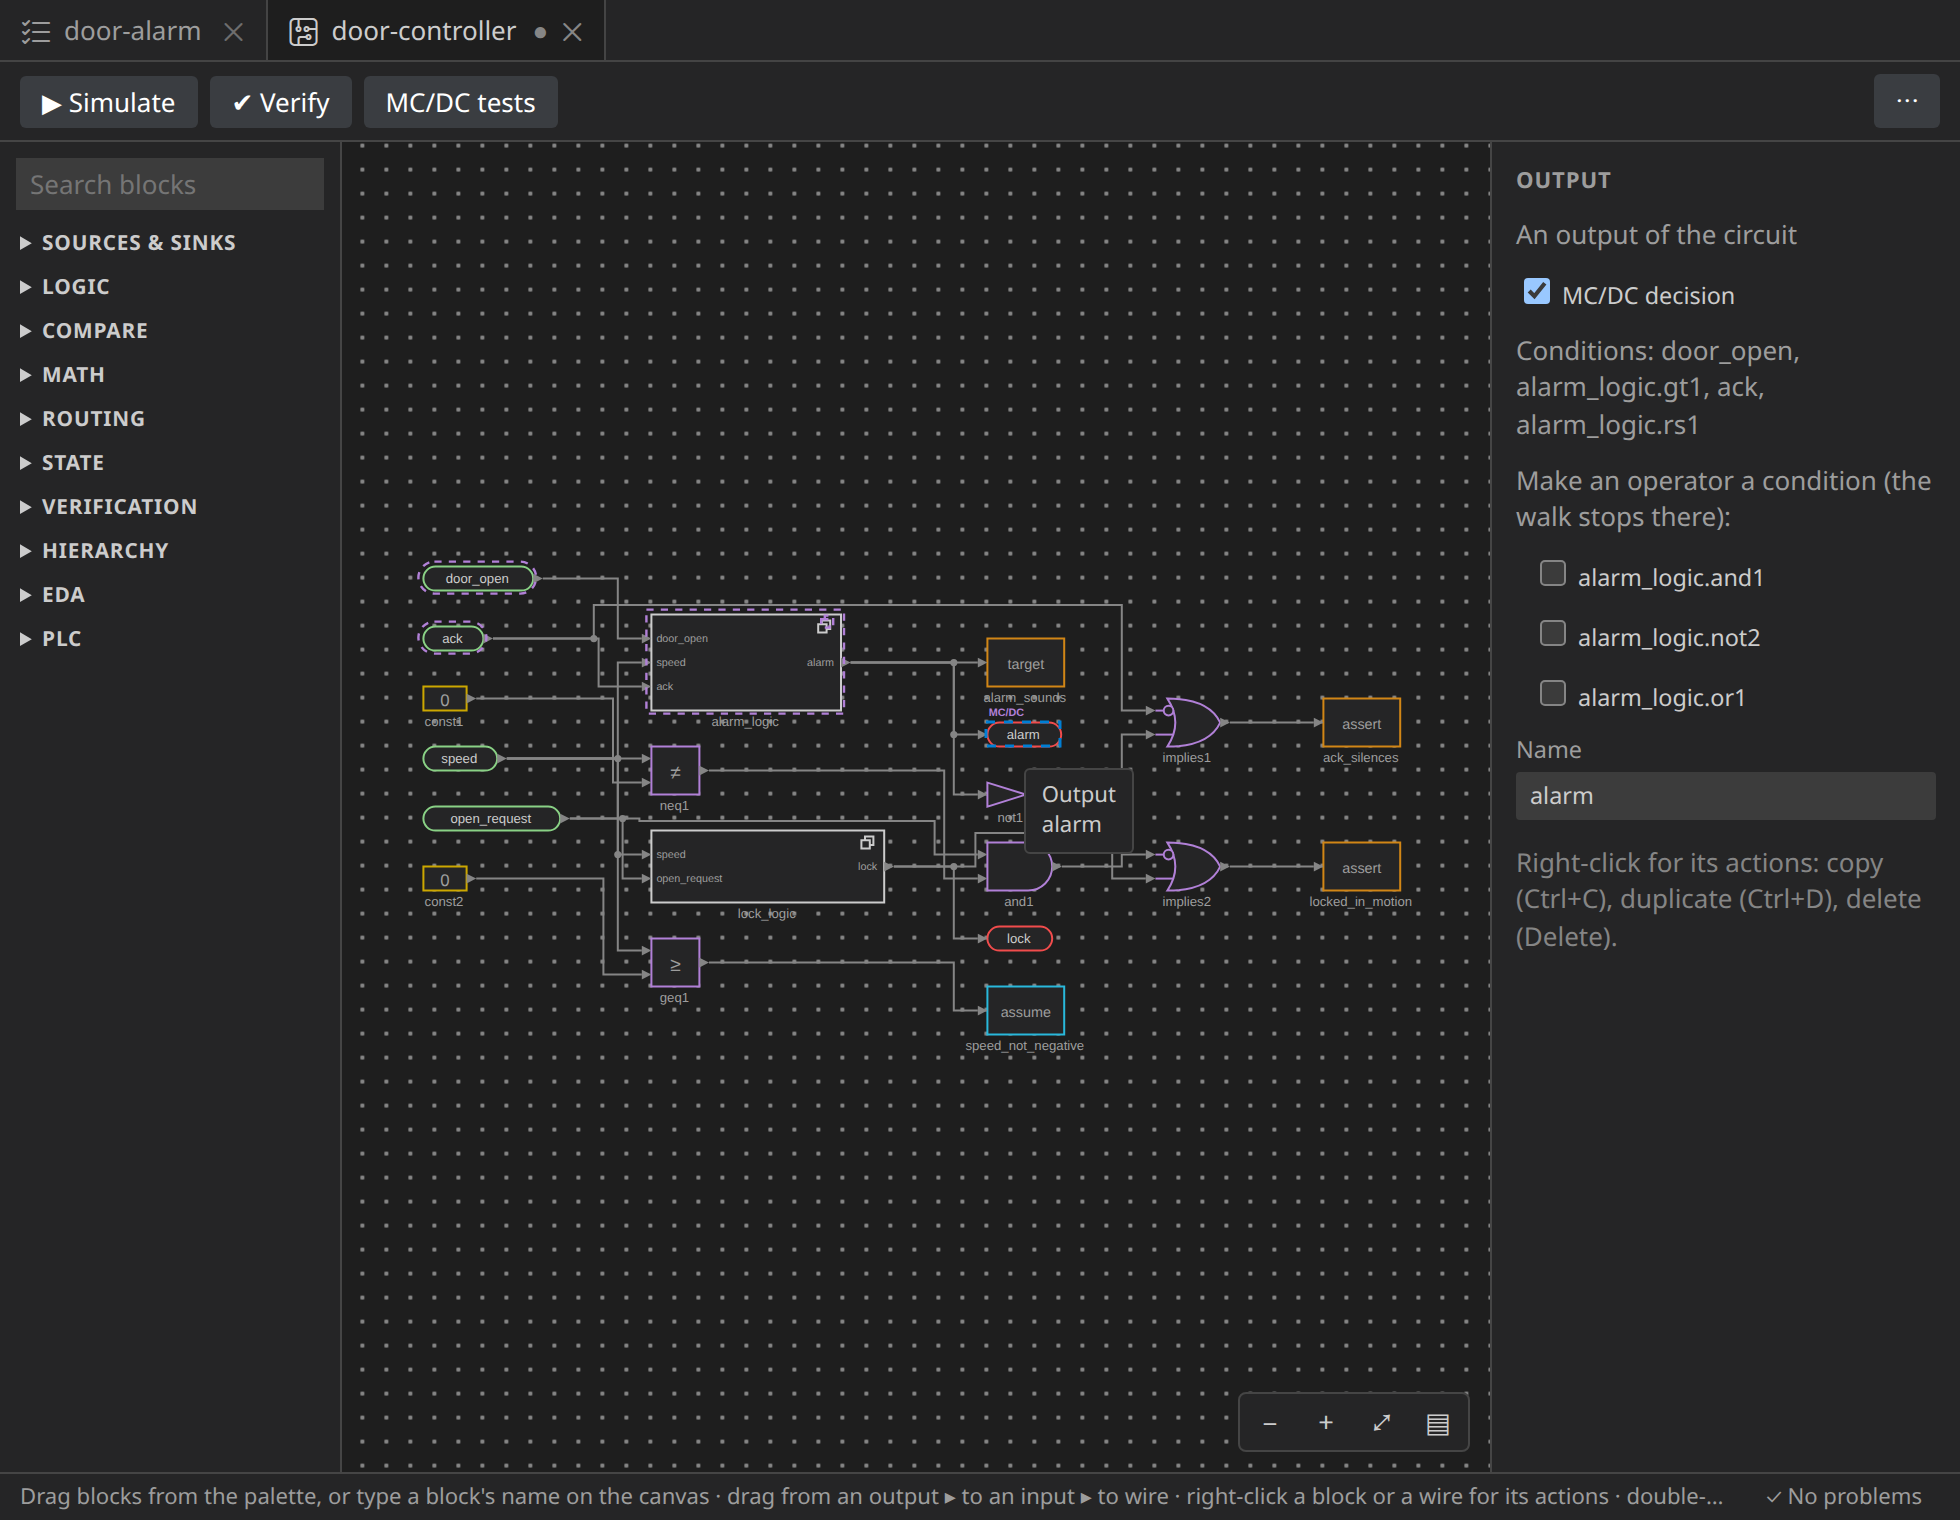This screenshot has height=1520, width=1960.
Task: Expand the State palette category
Action: point(170,463)
